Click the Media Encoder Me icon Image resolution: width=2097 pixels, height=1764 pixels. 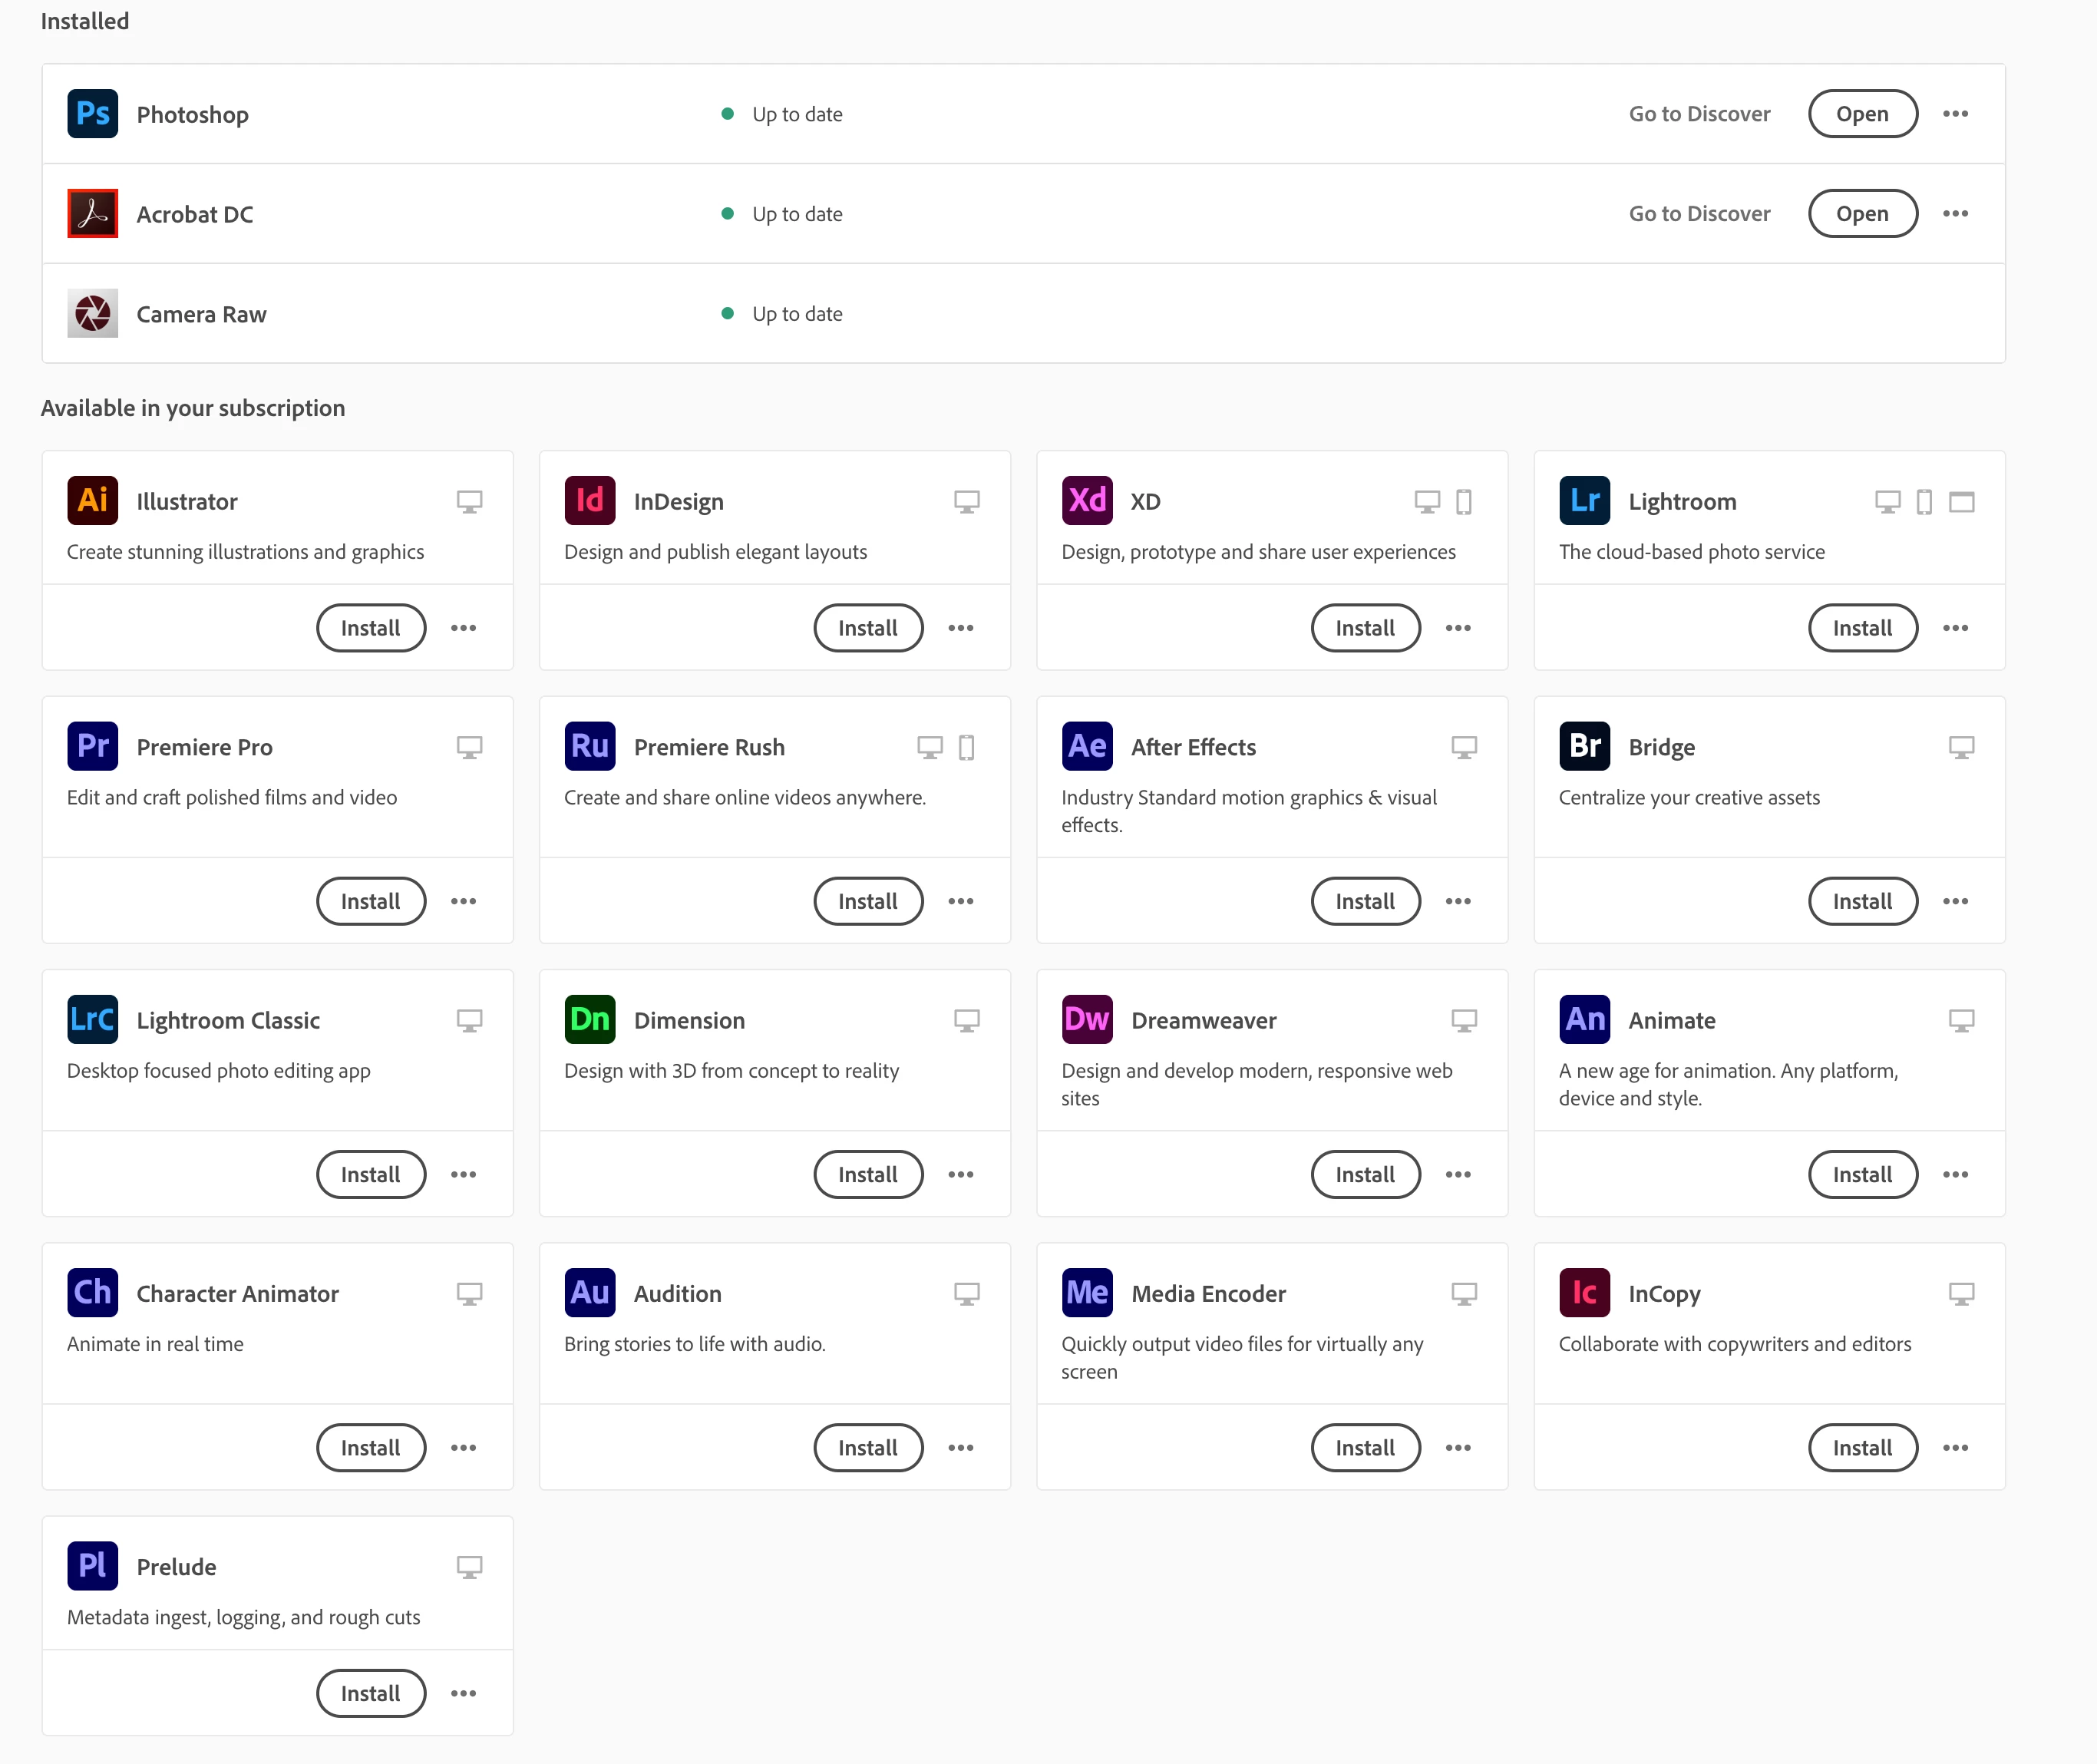[x=1087, y=1292]
